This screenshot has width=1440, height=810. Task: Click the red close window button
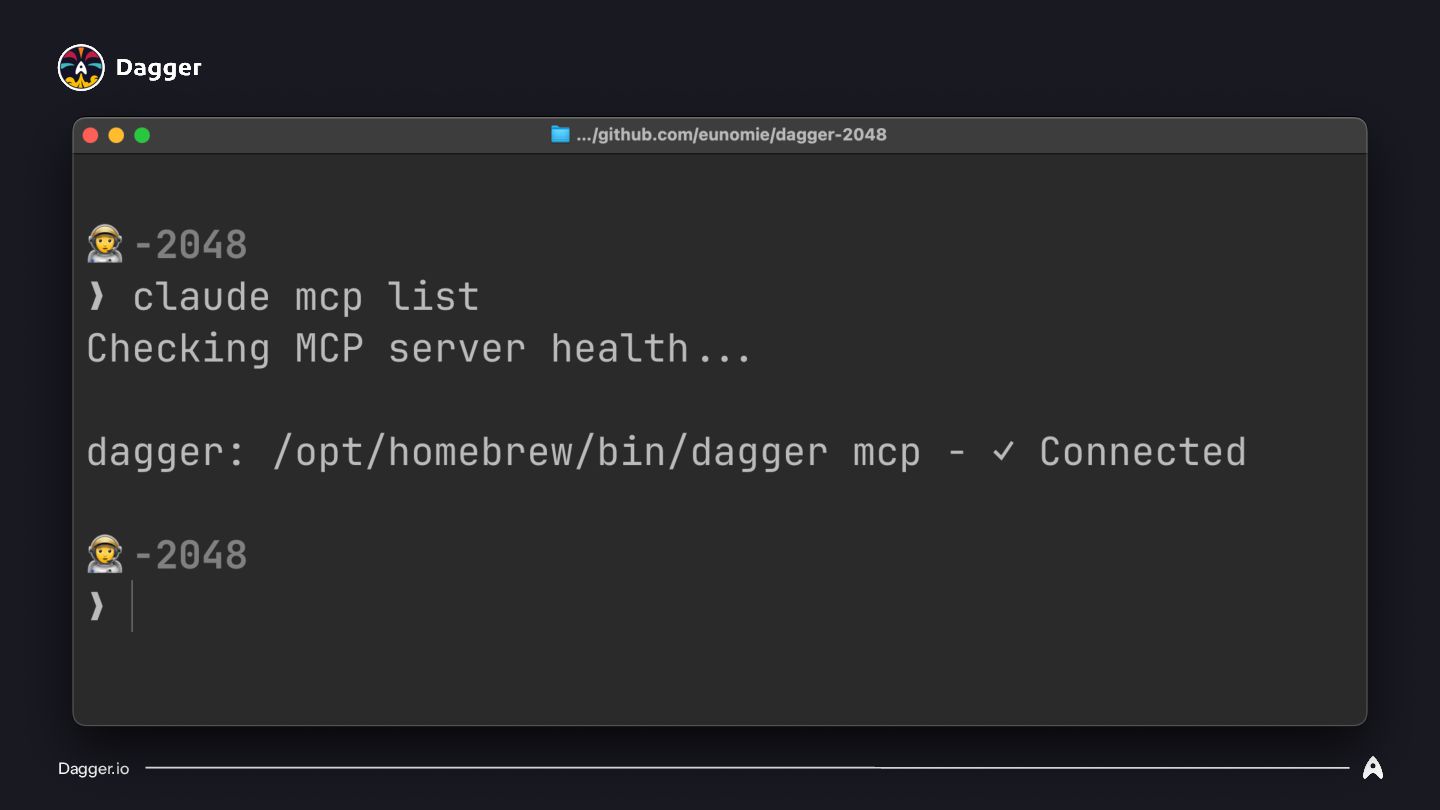[91, 135]
